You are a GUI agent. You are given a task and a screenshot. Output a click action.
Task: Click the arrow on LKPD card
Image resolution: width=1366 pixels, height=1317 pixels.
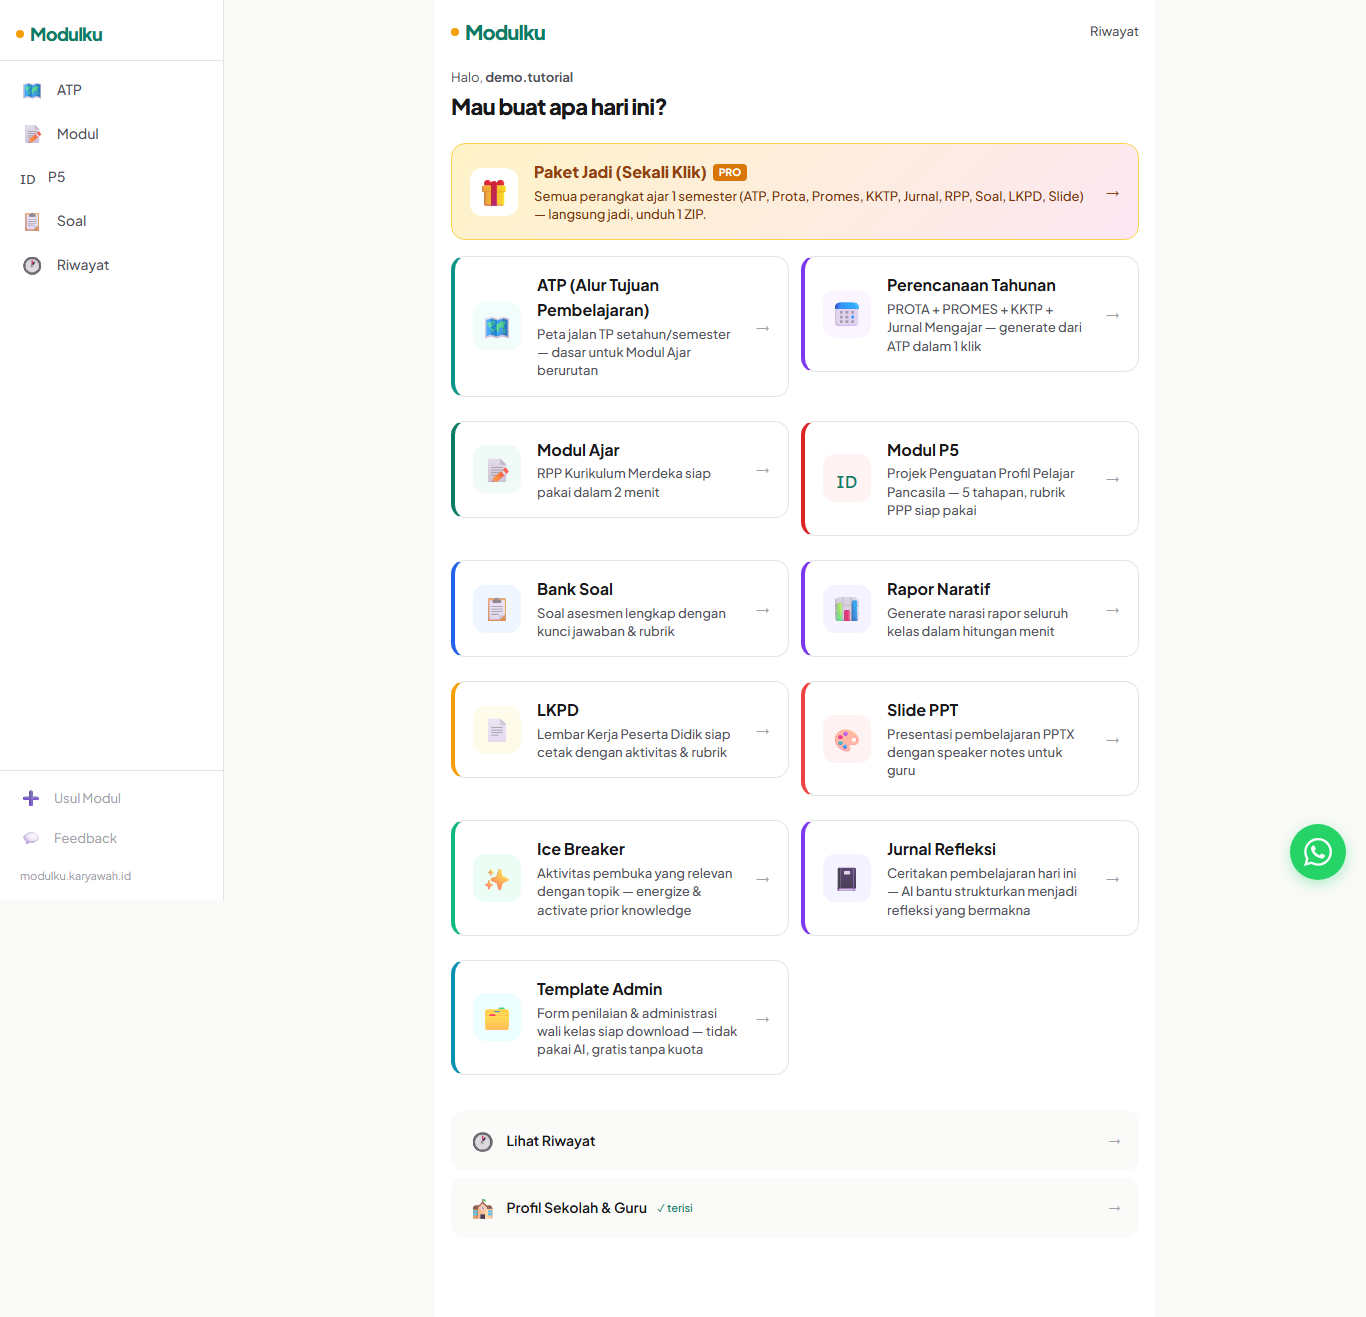[x=762, y=731]
